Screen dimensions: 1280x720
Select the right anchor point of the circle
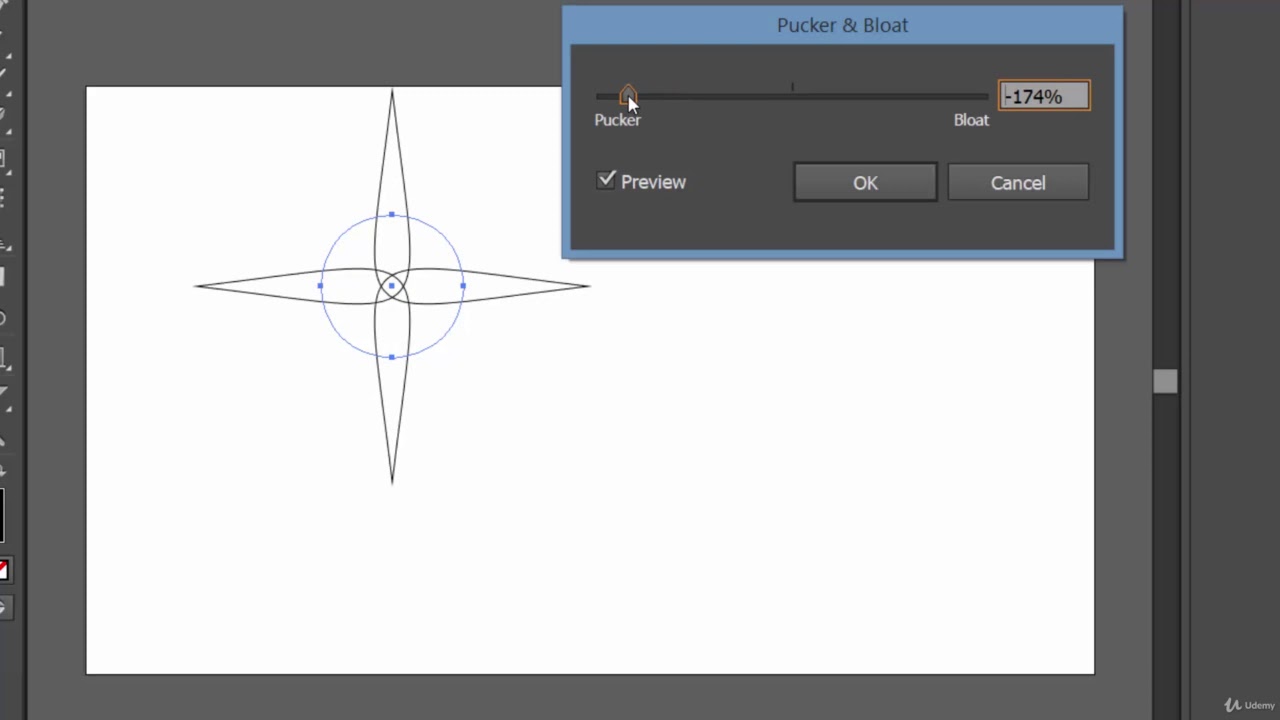pos(463,286)
